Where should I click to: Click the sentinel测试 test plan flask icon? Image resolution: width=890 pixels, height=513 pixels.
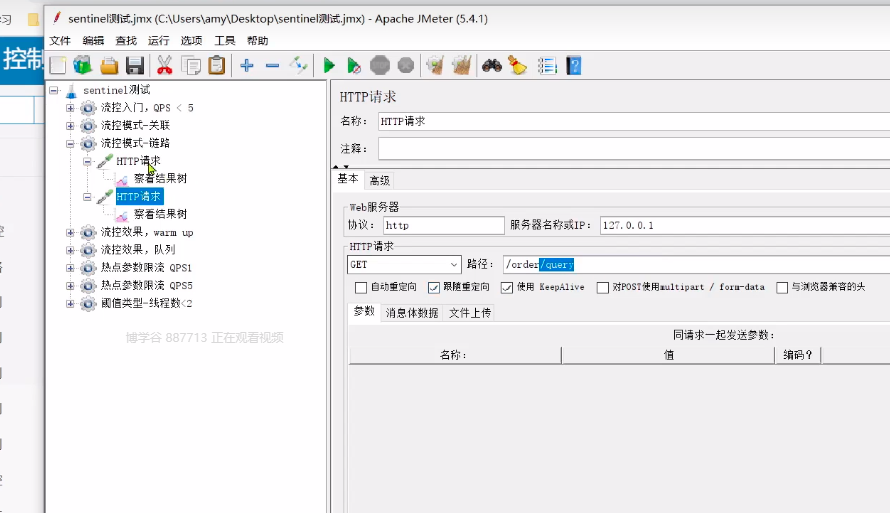click(x=71, y=90)
